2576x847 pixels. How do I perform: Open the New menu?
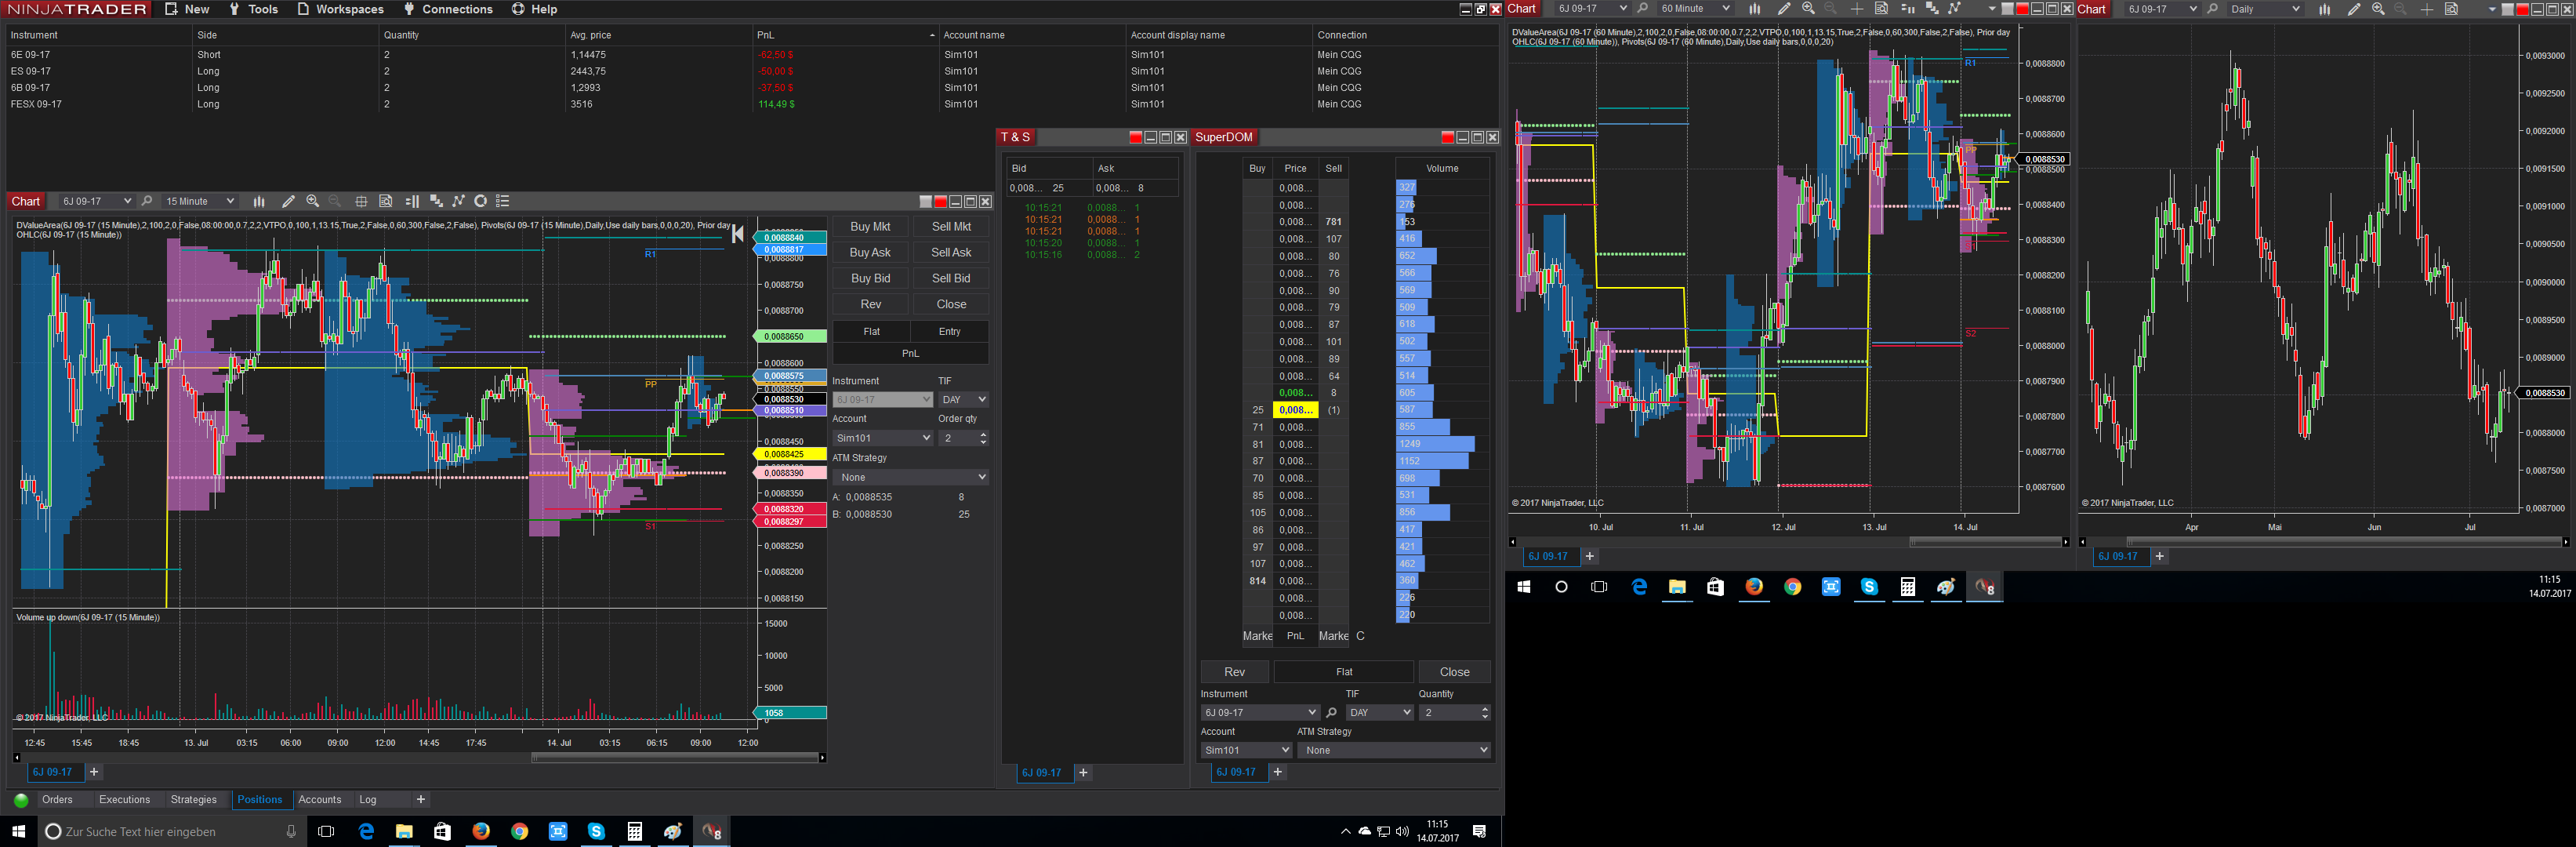[x=187, y=9]
